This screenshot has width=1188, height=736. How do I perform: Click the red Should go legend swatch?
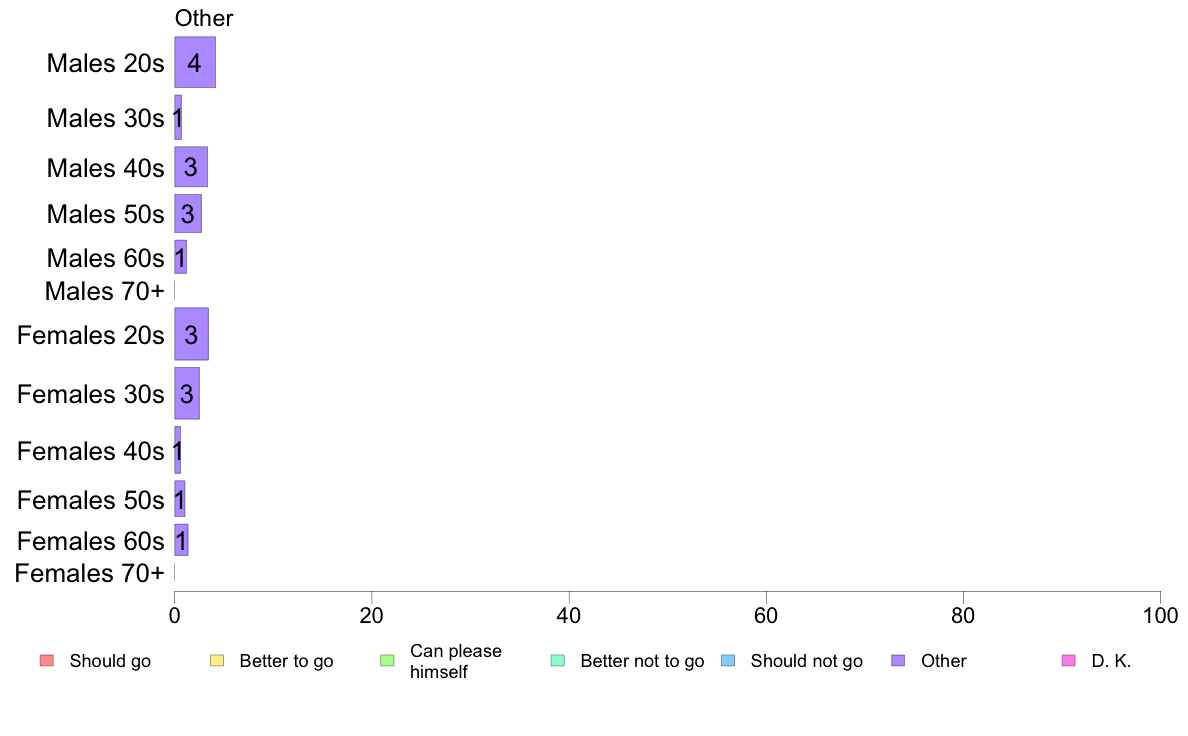coord(47,660)
